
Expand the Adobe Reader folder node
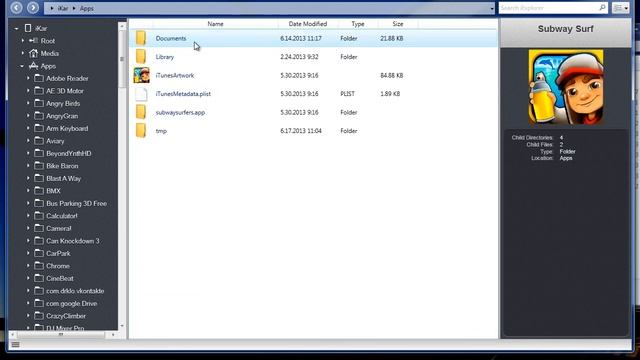coord(28,78)
